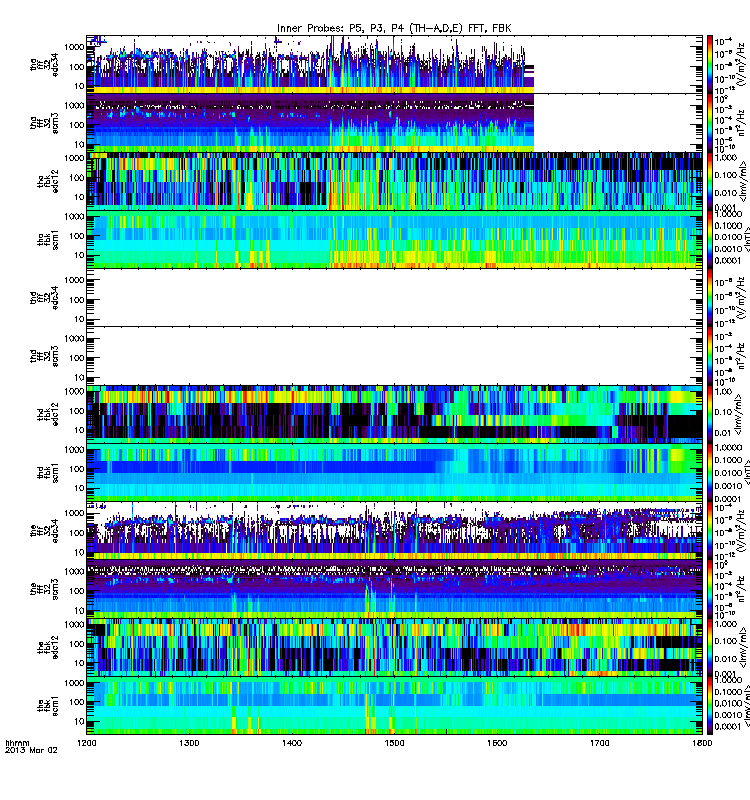
Task: Click the "hhmm" axis unit label
Action: click(17, 743)
